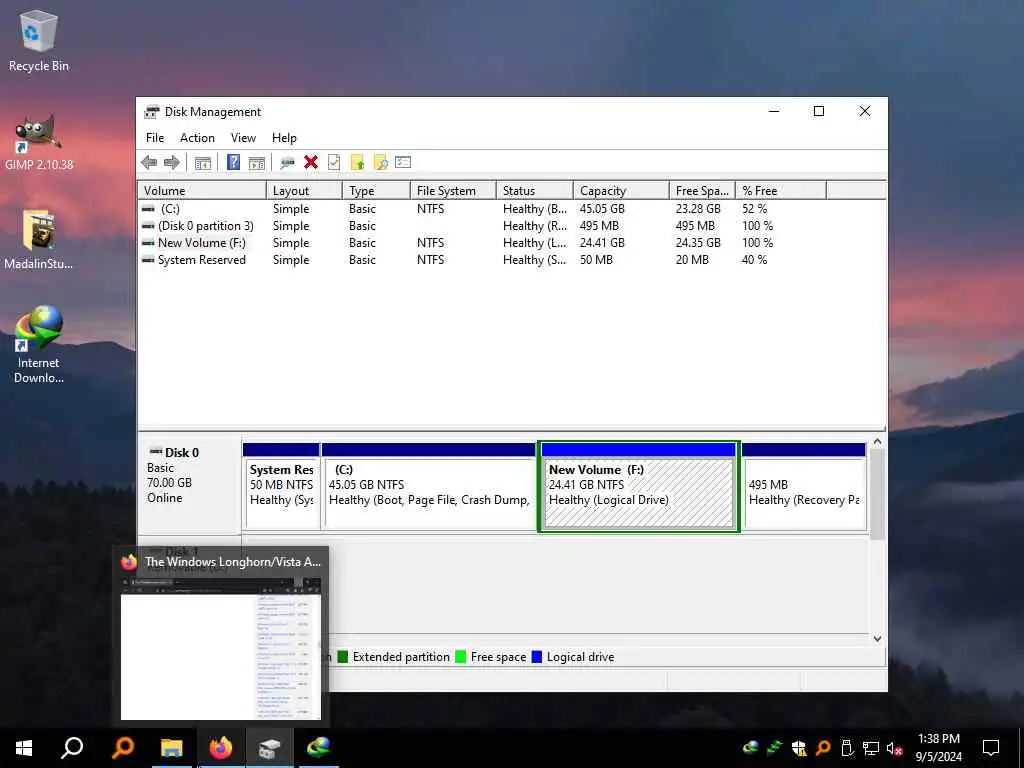Click the 45.05 GB capacity cell
Image resolution: width=1024 pixels, height=768 pixels.
tap(602, 209)
